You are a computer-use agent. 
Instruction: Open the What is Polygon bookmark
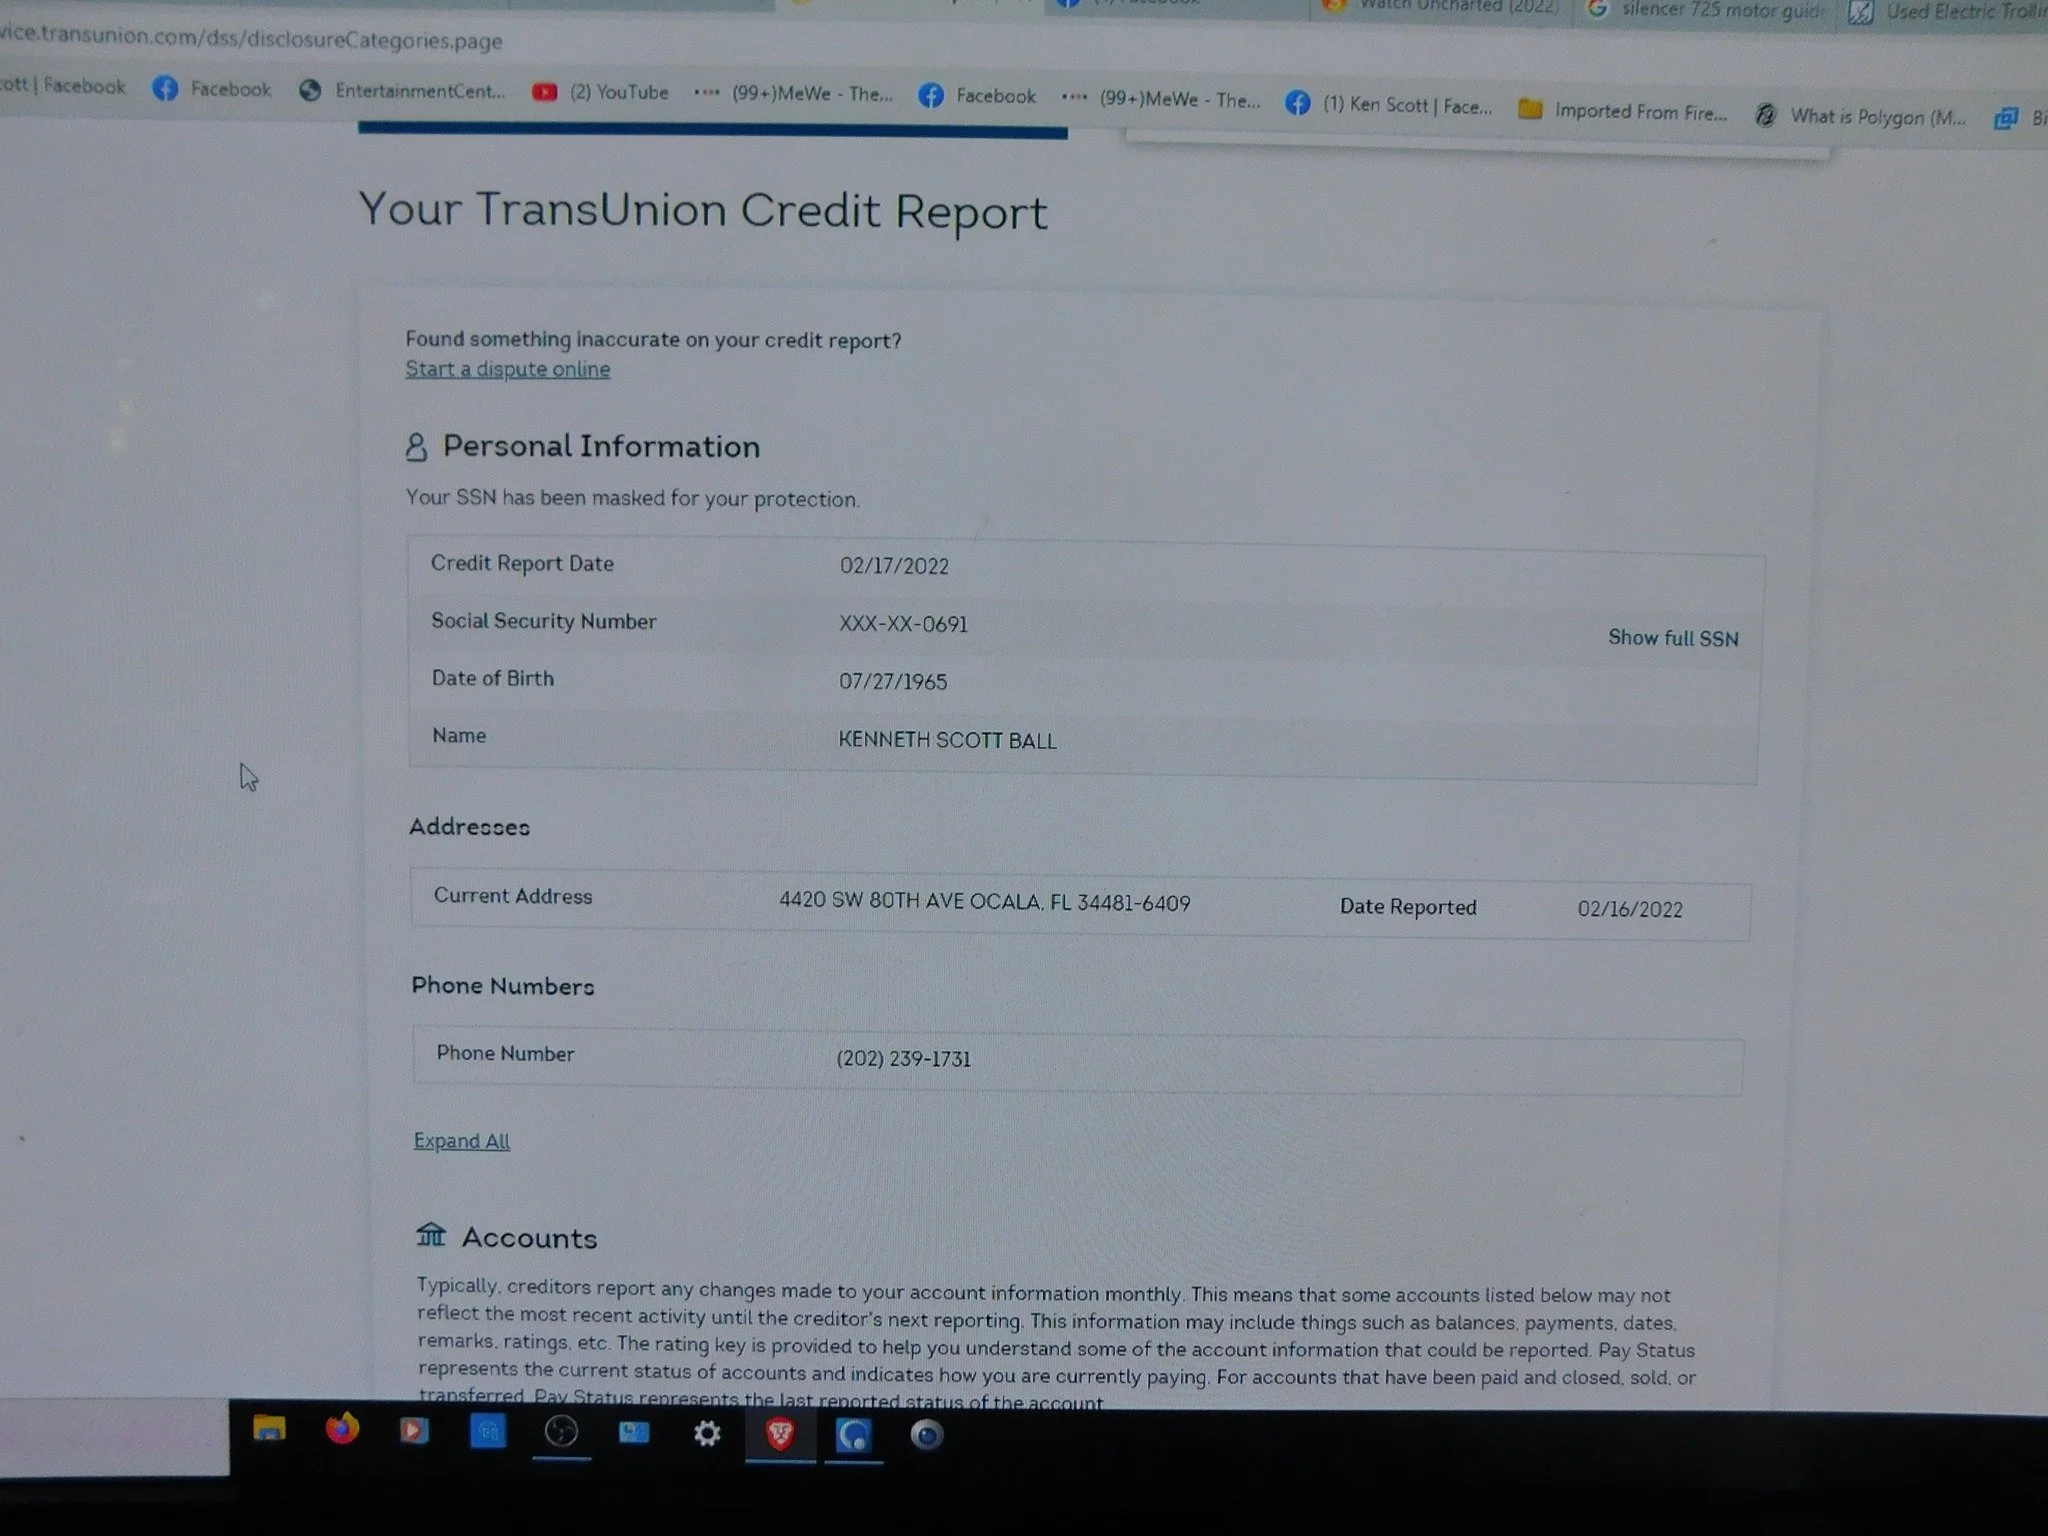(x=1862, y=117)
